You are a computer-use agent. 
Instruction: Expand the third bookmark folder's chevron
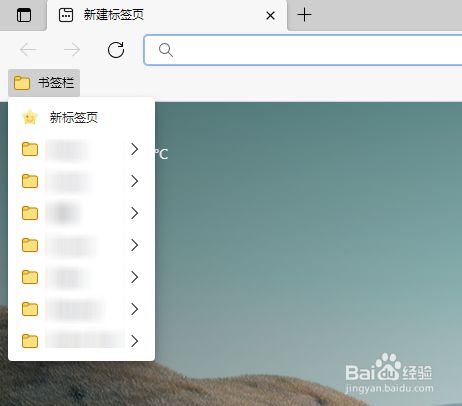click(x=134, y=213)
